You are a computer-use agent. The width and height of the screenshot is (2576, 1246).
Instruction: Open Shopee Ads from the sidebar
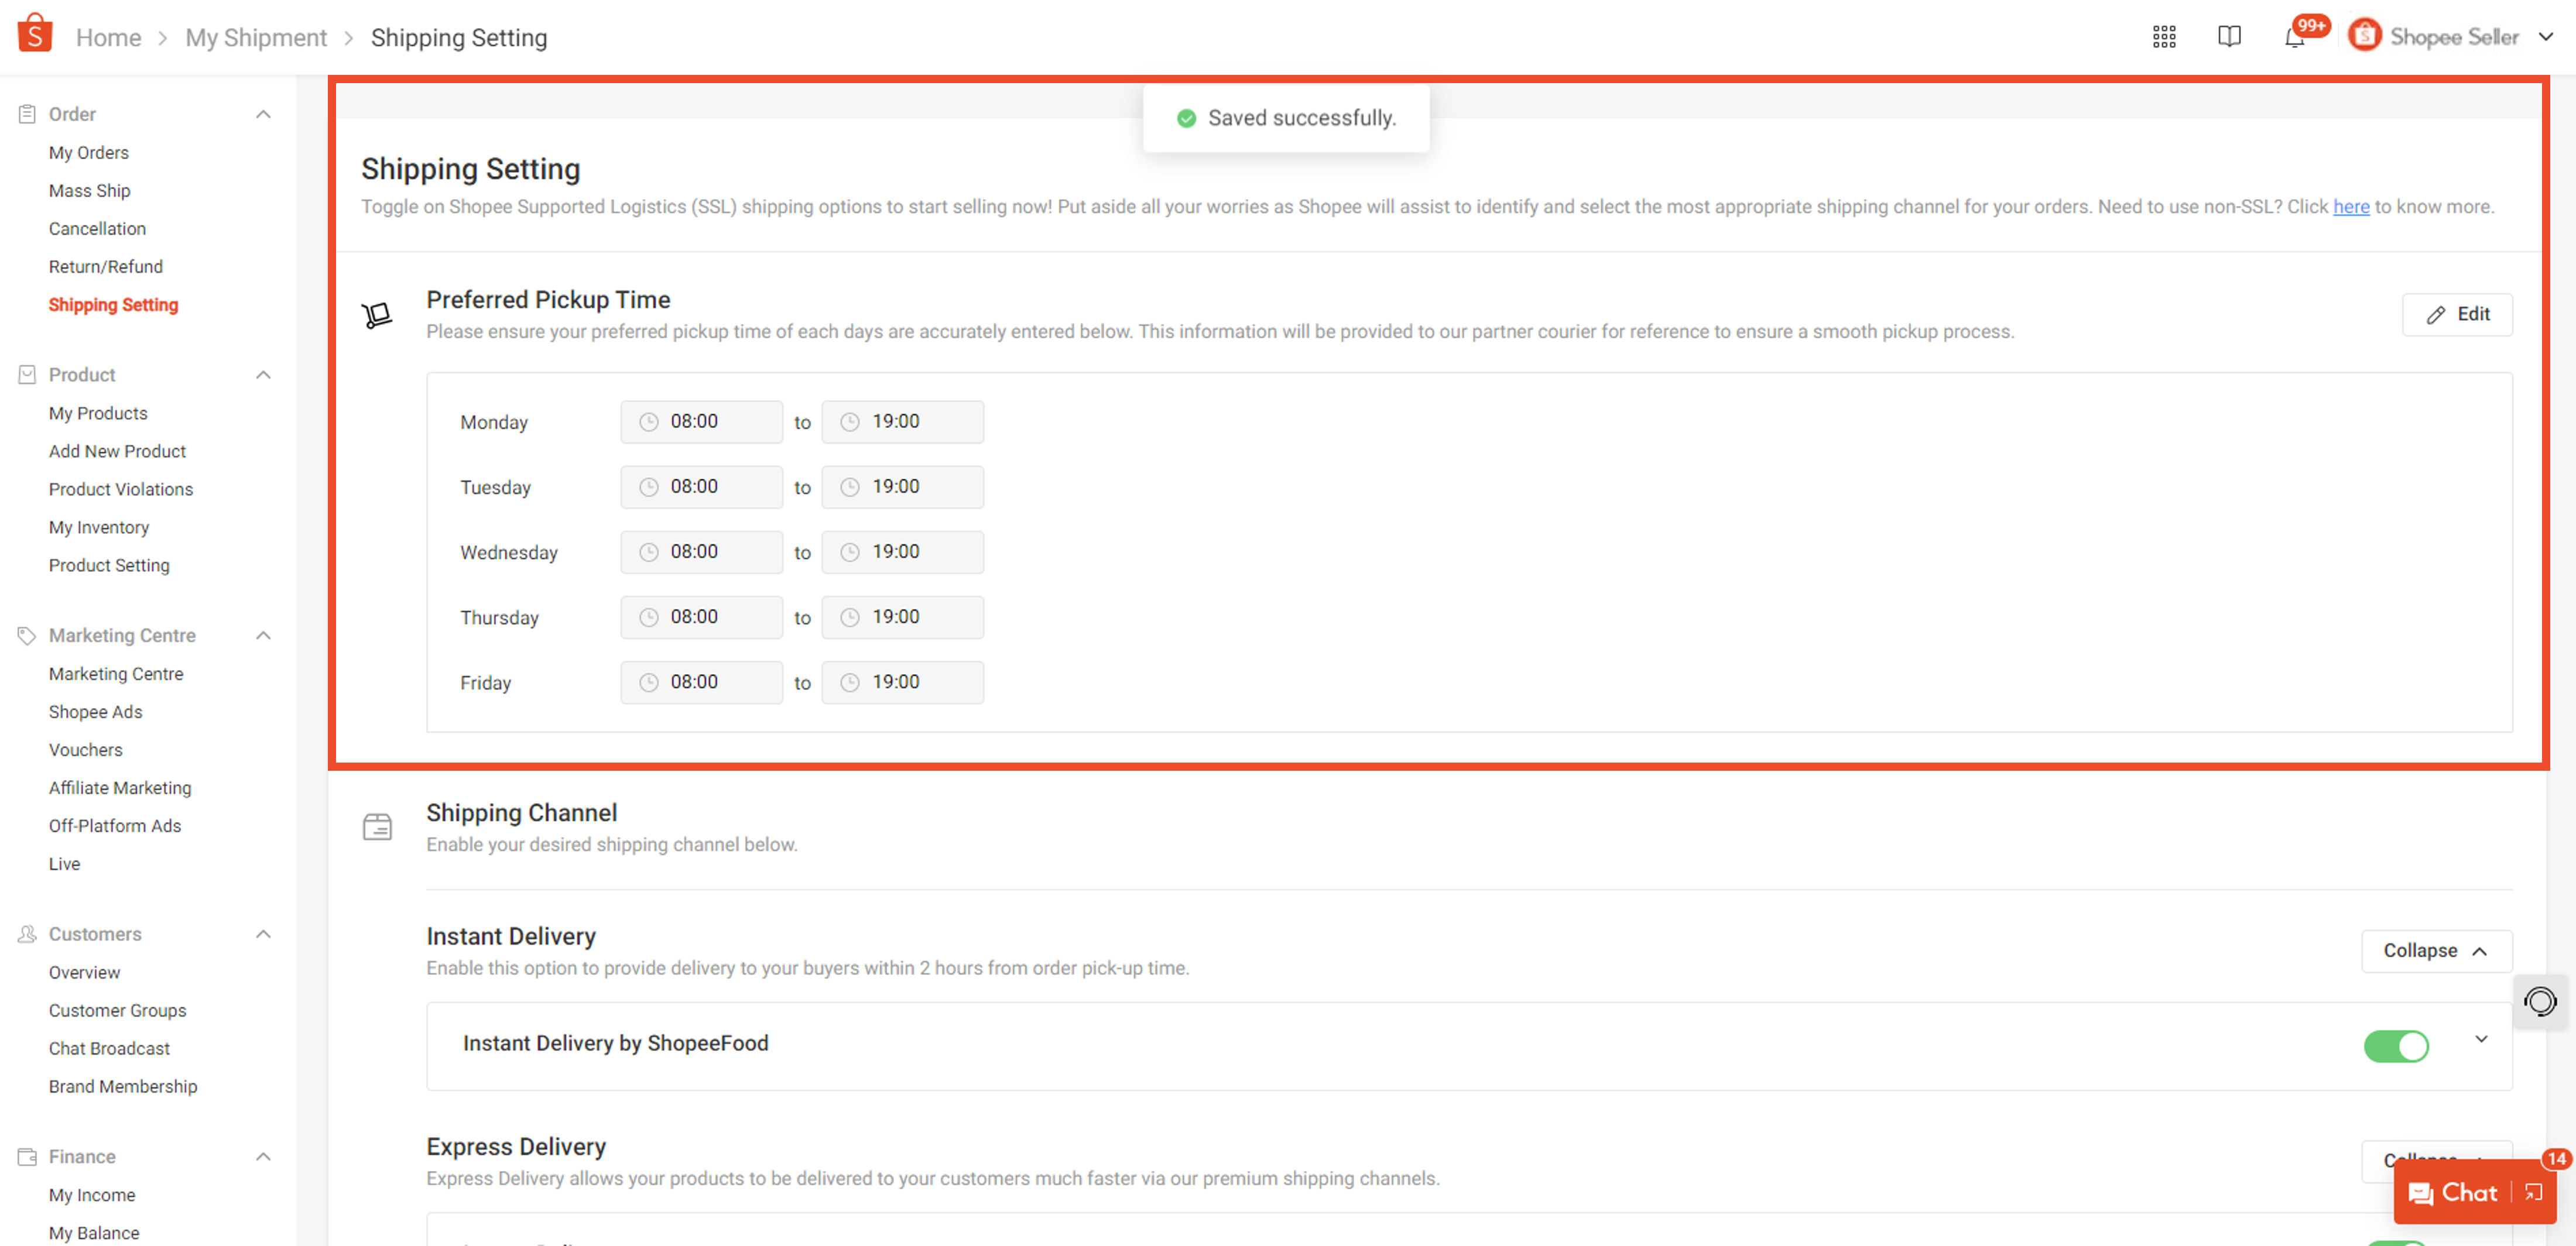(x=95, y=711)
